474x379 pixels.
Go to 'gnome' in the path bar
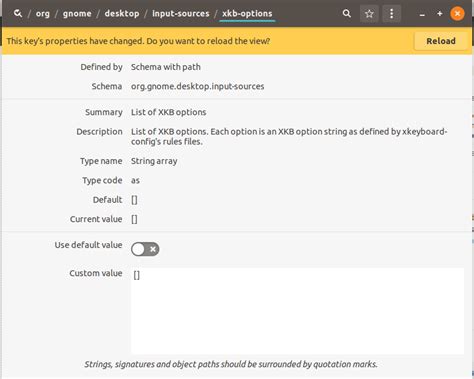[x=77, y=14]
